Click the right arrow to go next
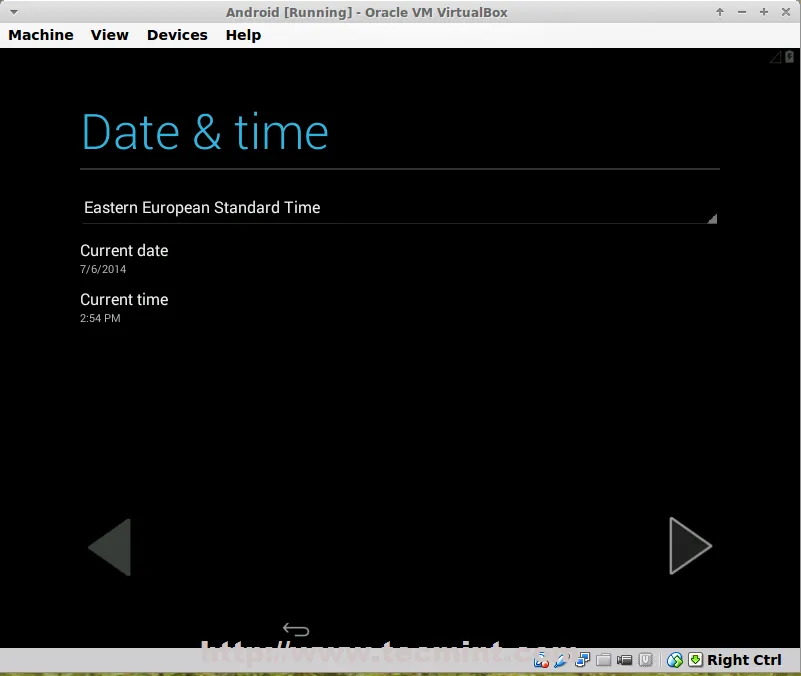 690,546
